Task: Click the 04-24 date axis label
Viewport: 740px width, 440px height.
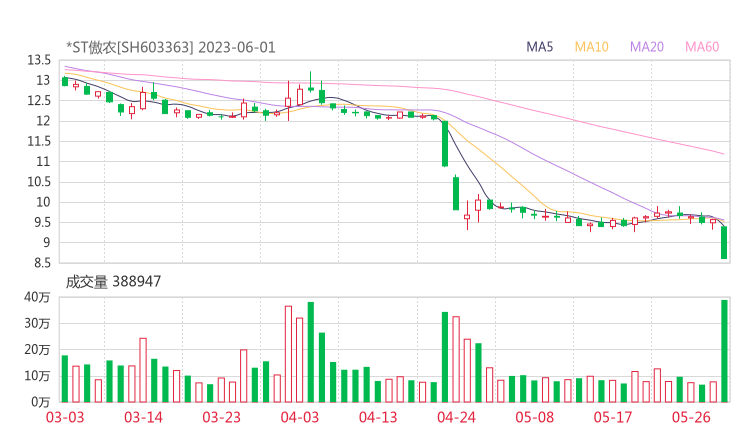Action: point(456,417)
